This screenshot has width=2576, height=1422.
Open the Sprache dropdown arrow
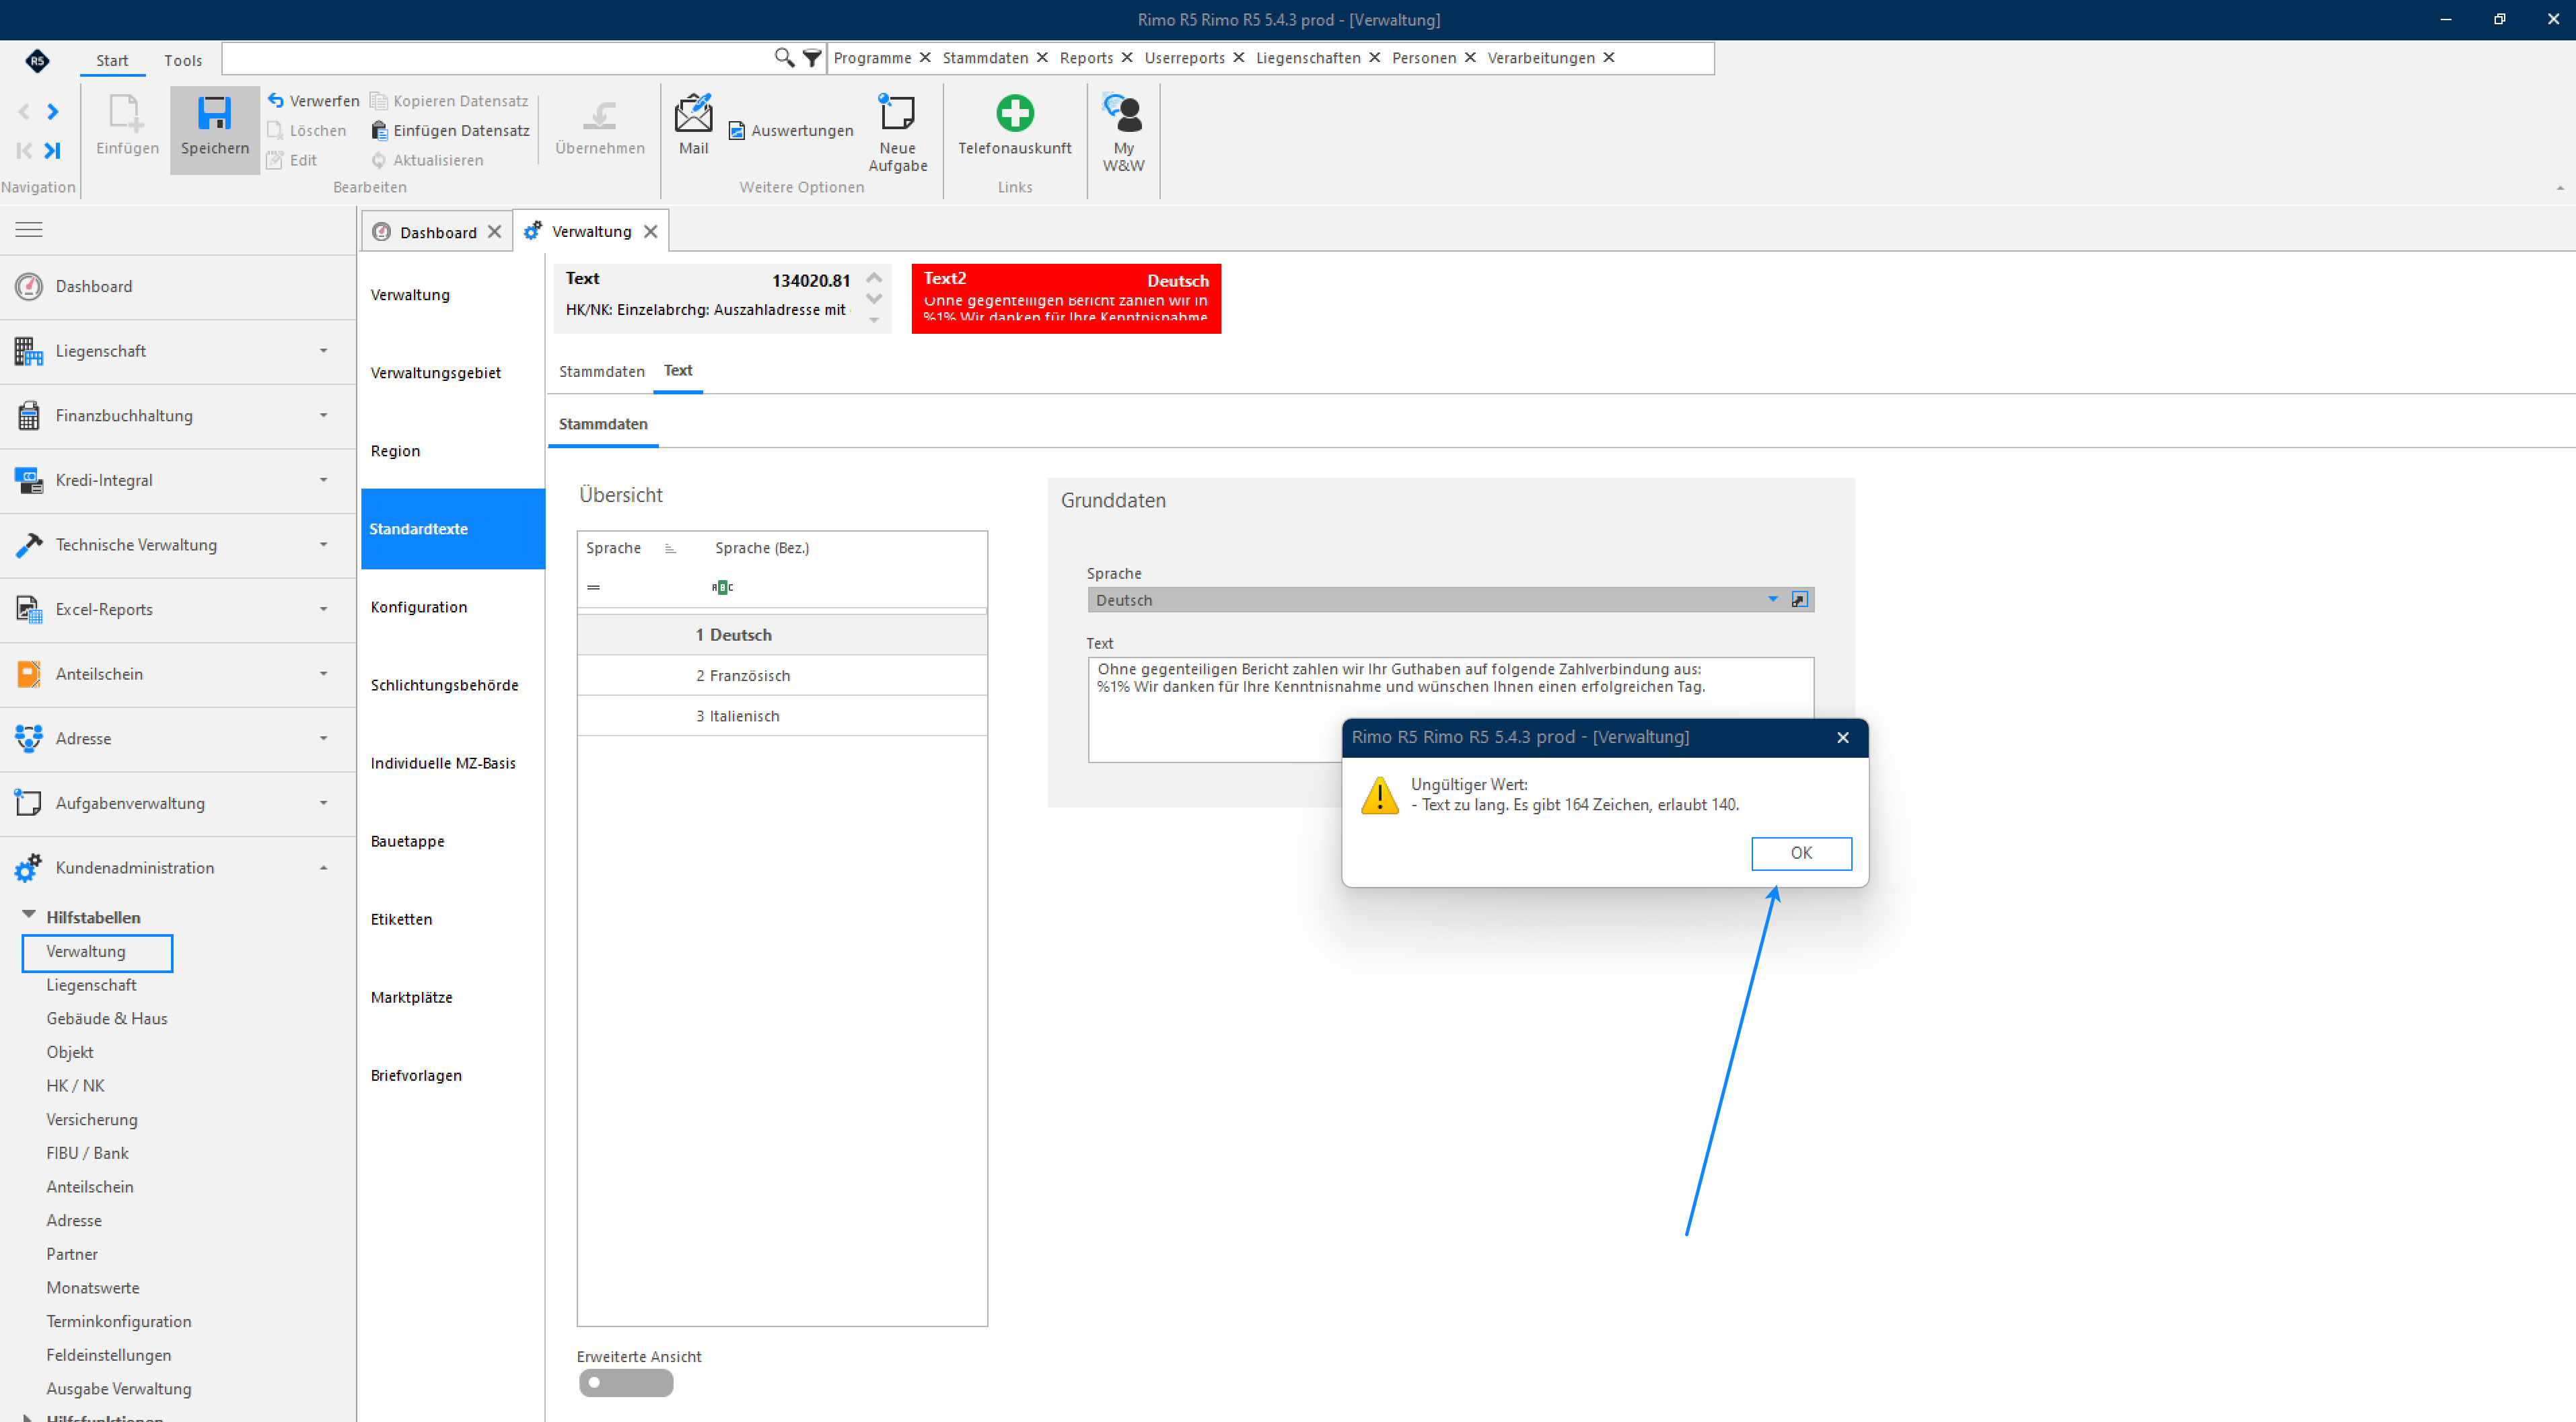1773,600
